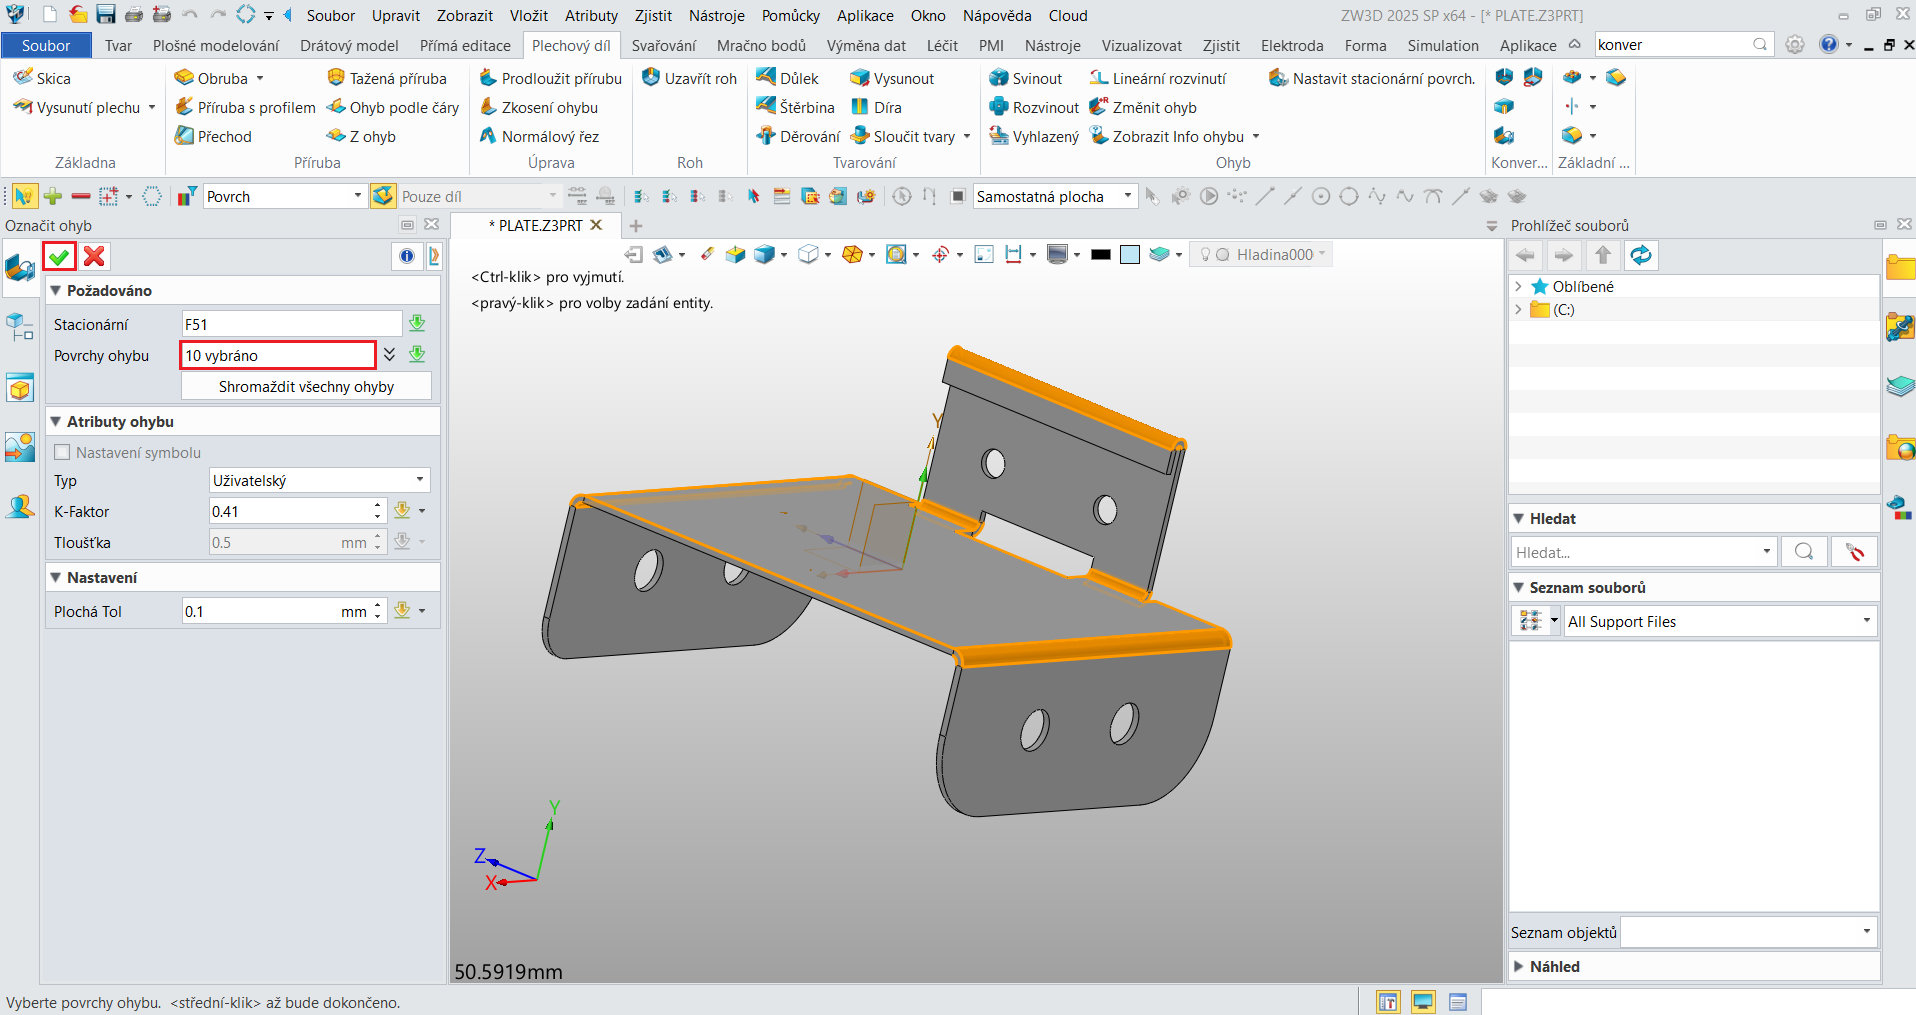1916x1015 pixels.
Task: Click the Svinout fold tool
Action: pyautogui.click(x=1025, y=78)
